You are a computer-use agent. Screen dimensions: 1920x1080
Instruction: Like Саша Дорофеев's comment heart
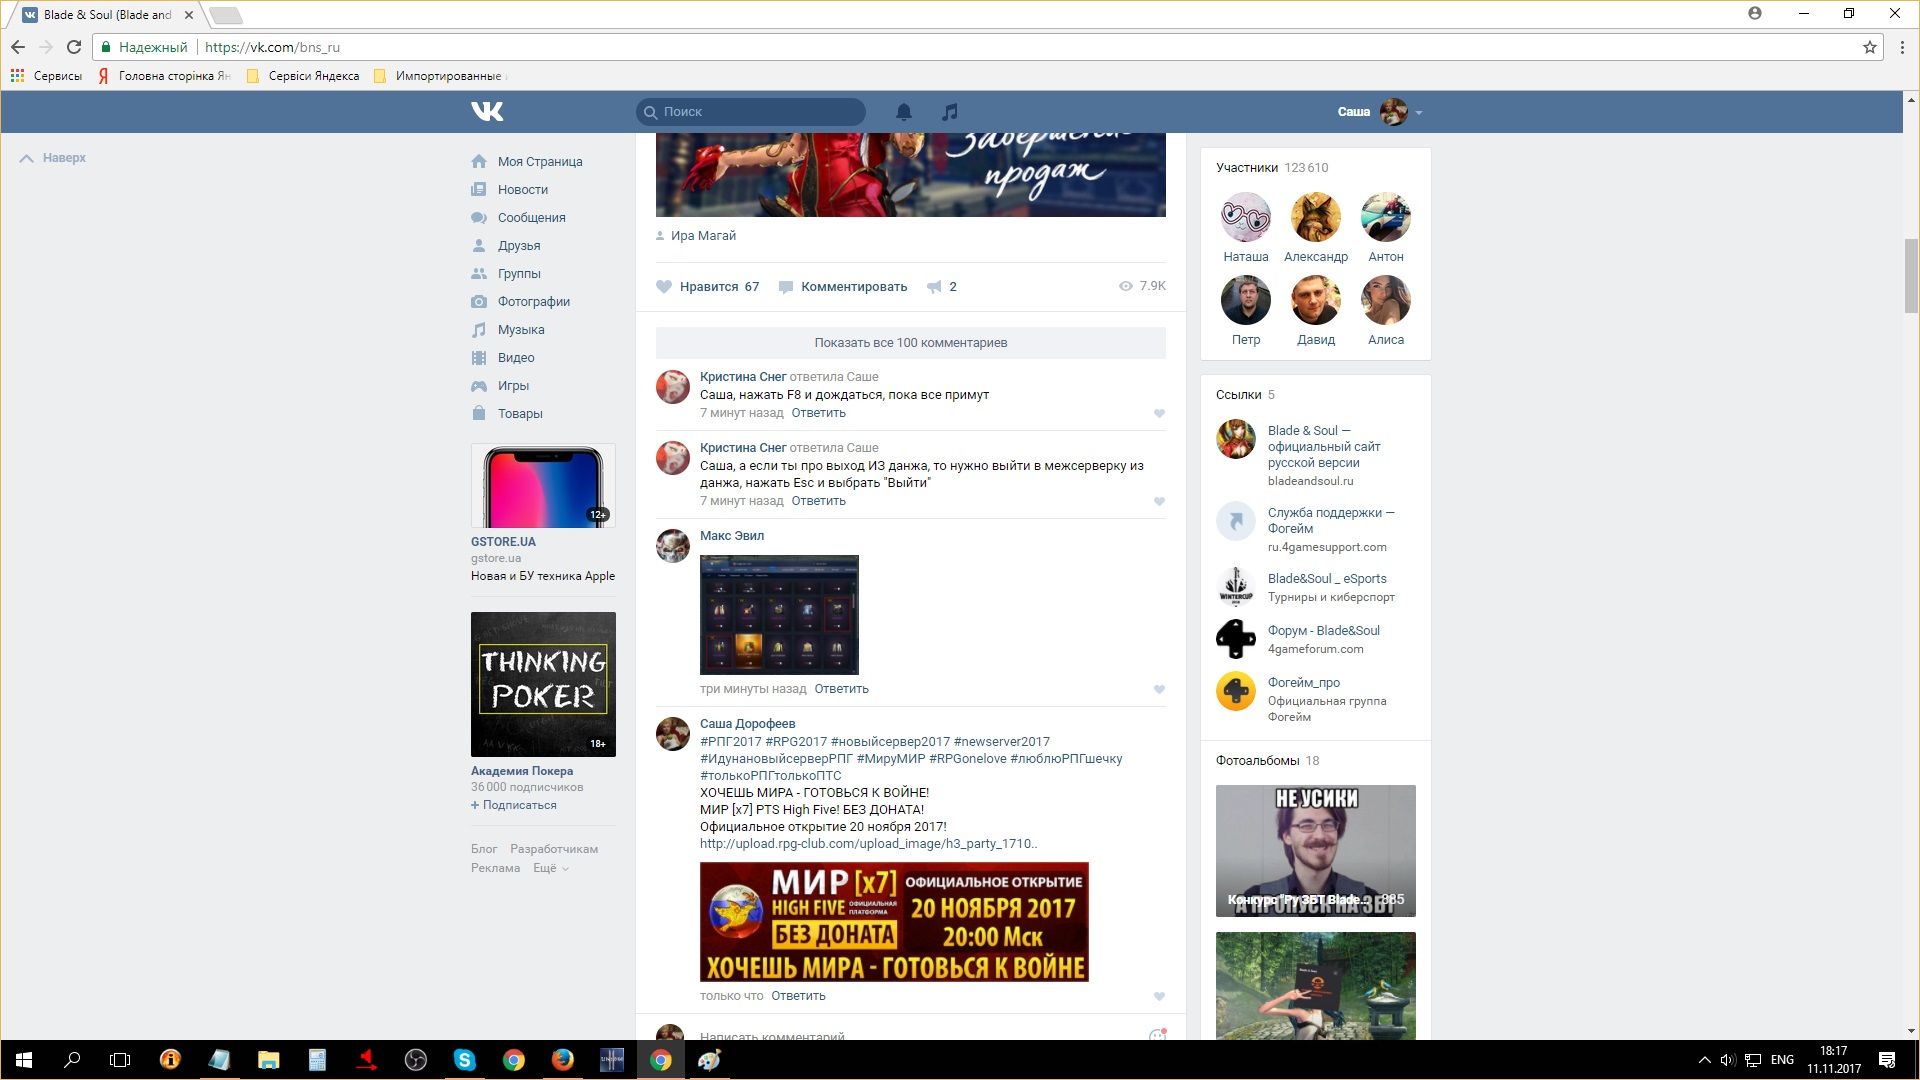[x=1159, y=996]
